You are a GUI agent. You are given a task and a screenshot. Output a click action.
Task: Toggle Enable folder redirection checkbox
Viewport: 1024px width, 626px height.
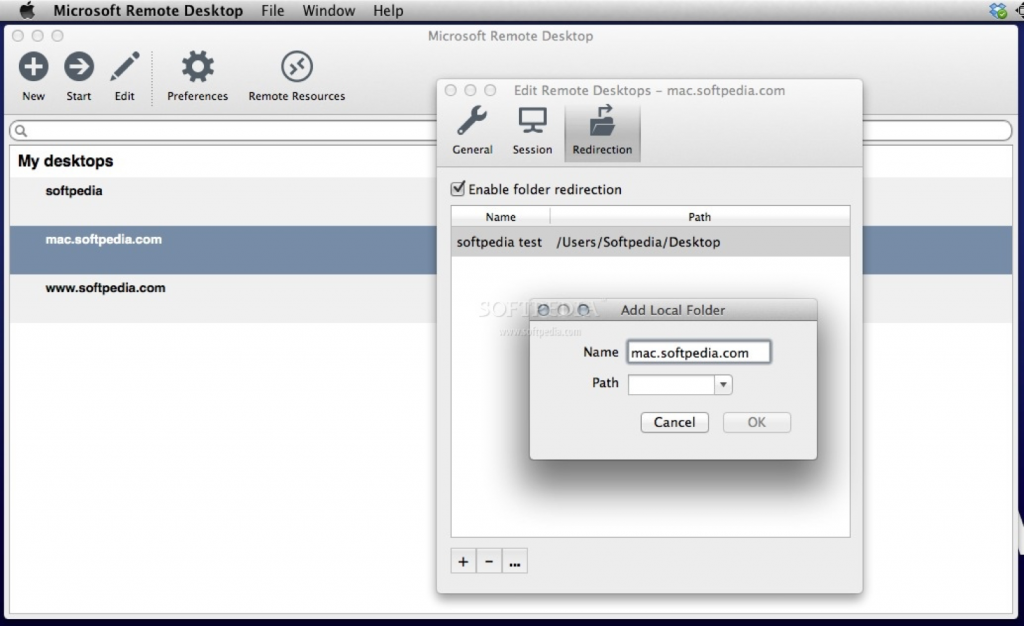(459, 189)
